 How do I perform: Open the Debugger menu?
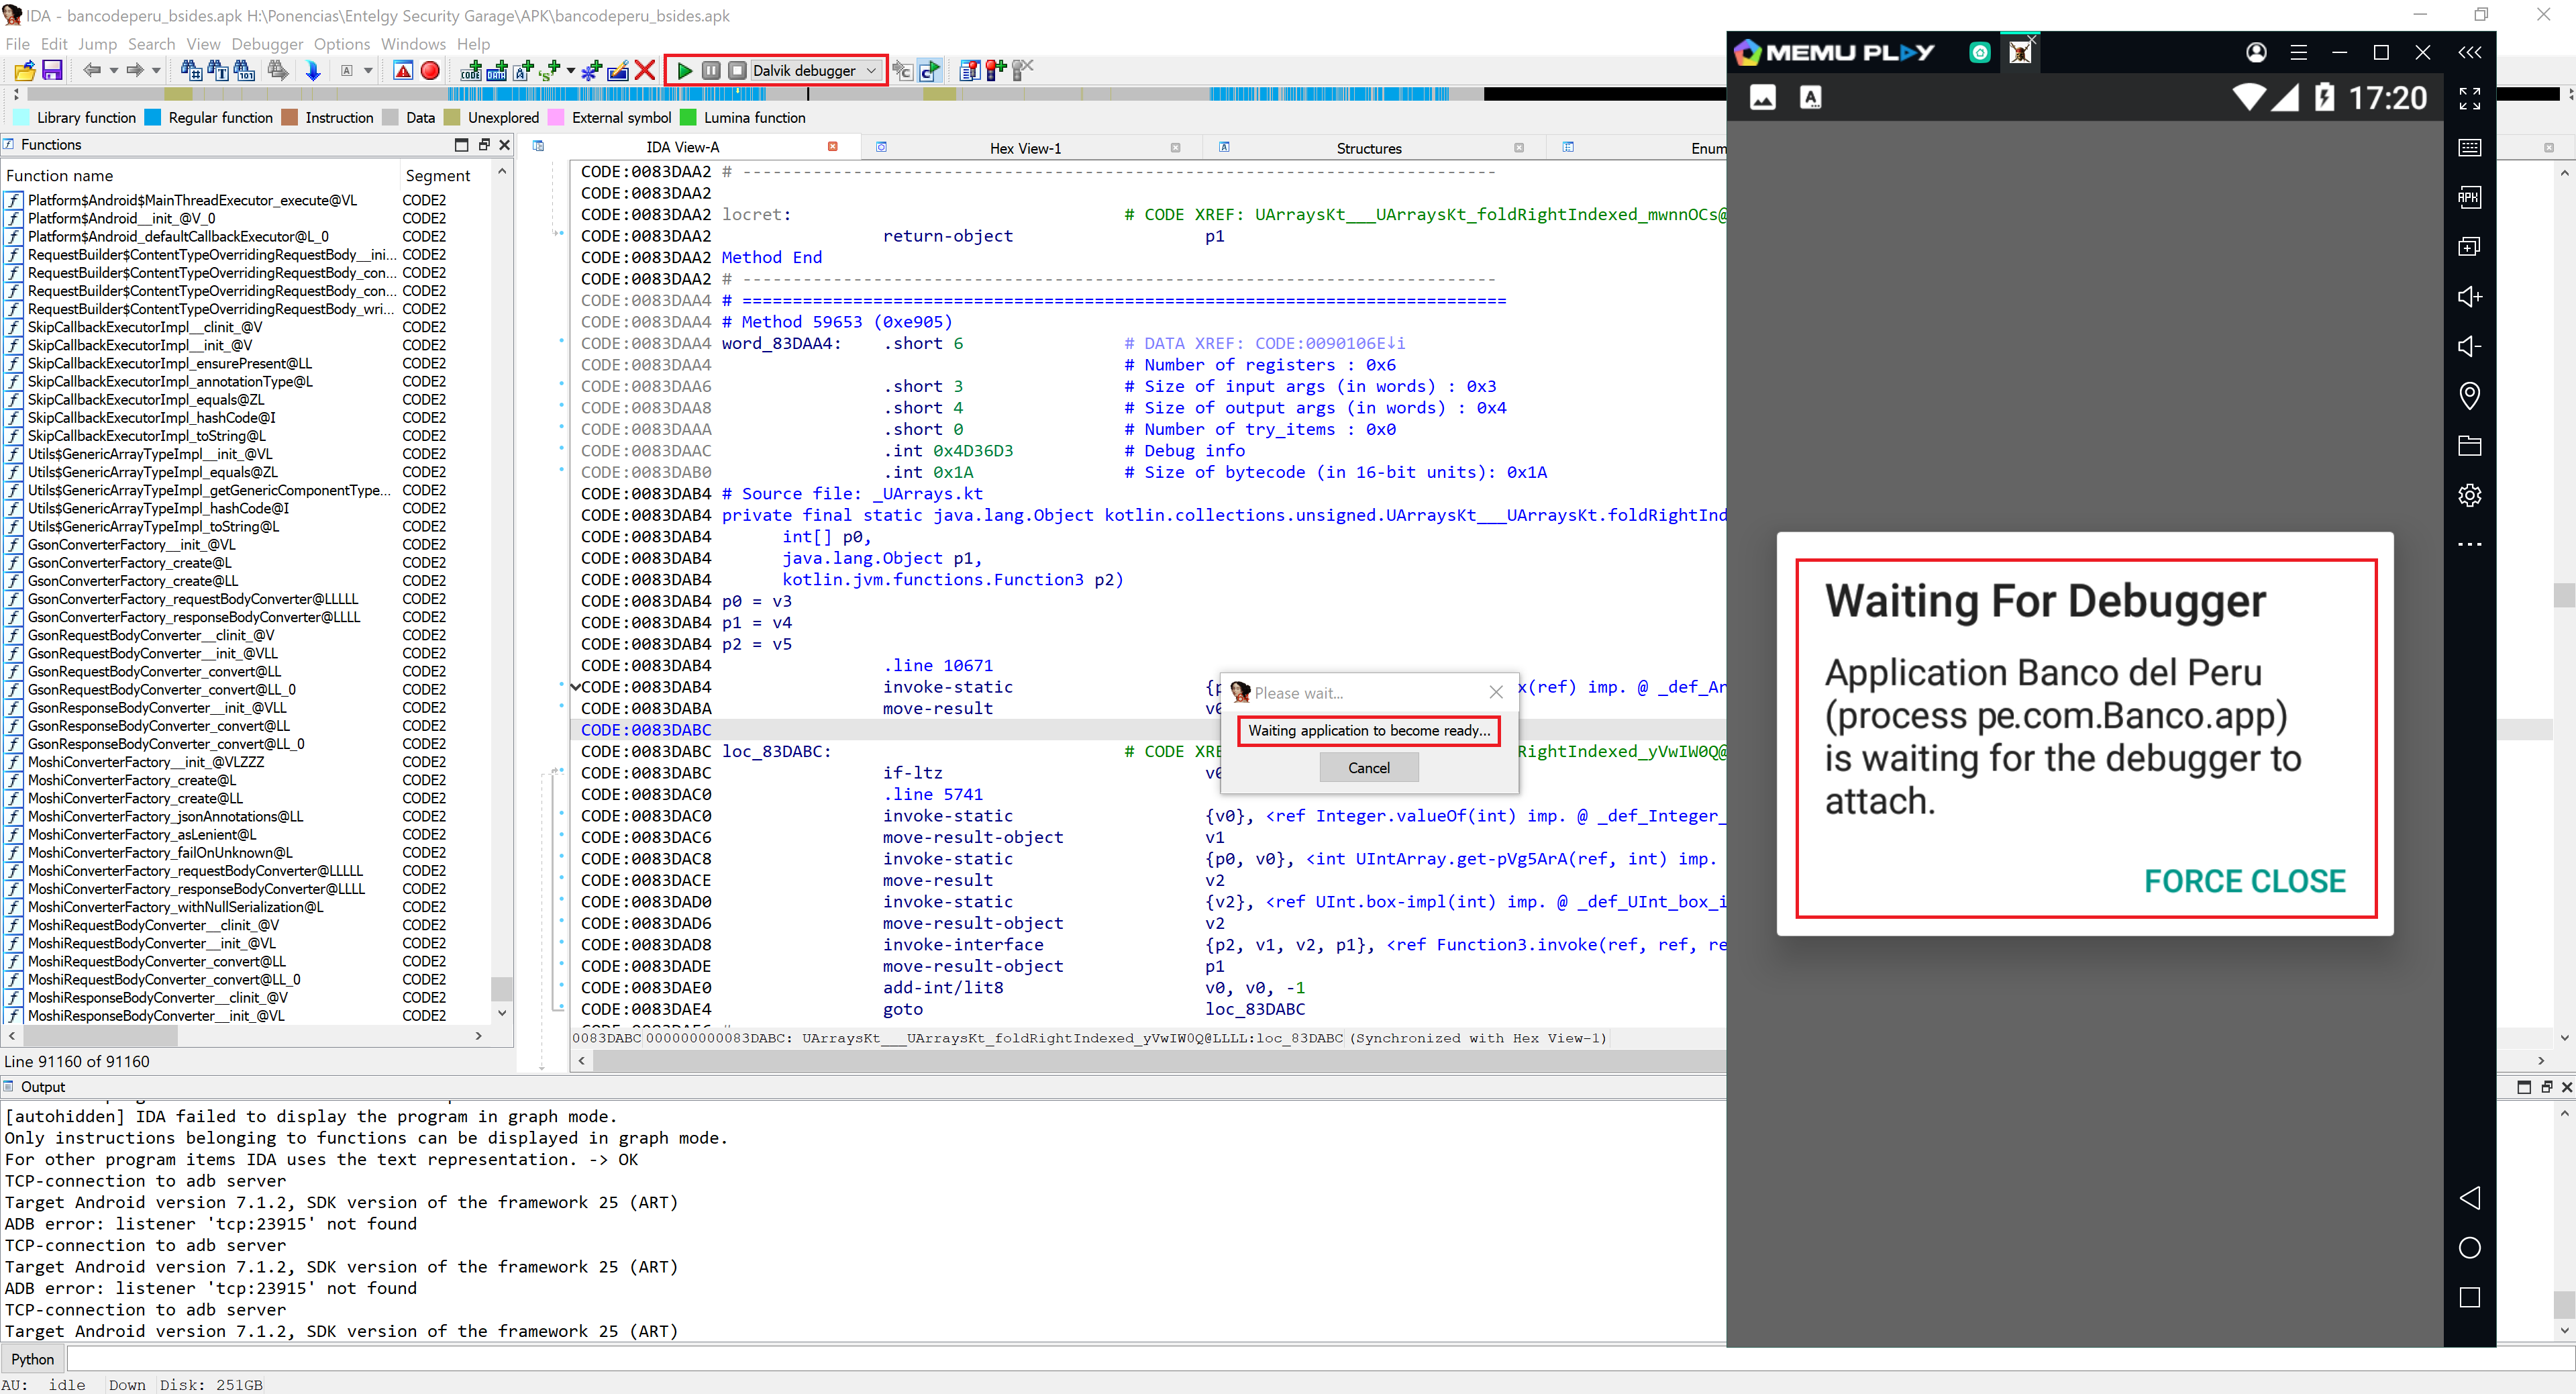click(267, 44)
